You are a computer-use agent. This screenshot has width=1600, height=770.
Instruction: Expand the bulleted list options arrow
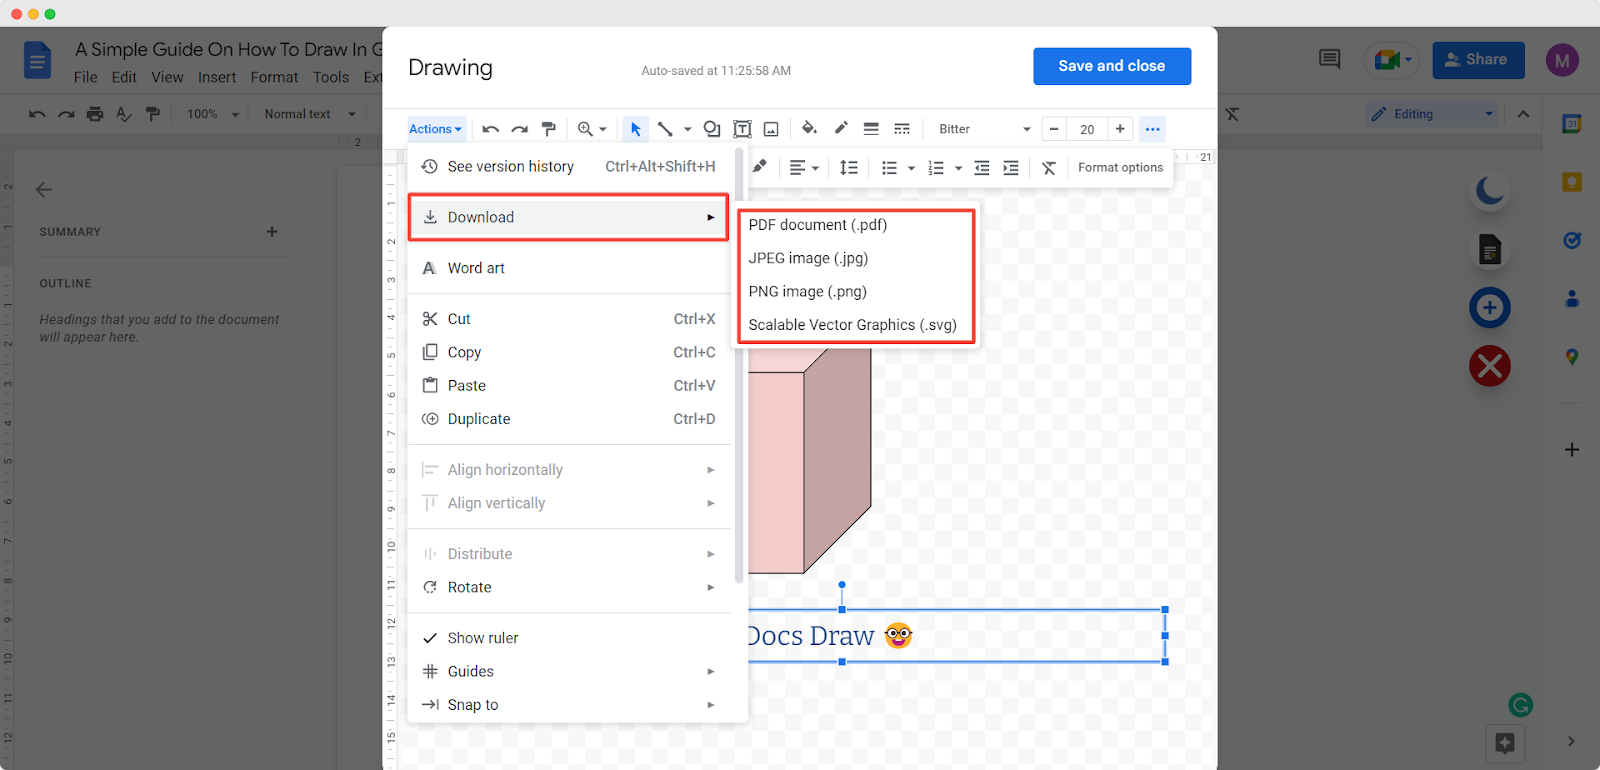coord(911,168)
